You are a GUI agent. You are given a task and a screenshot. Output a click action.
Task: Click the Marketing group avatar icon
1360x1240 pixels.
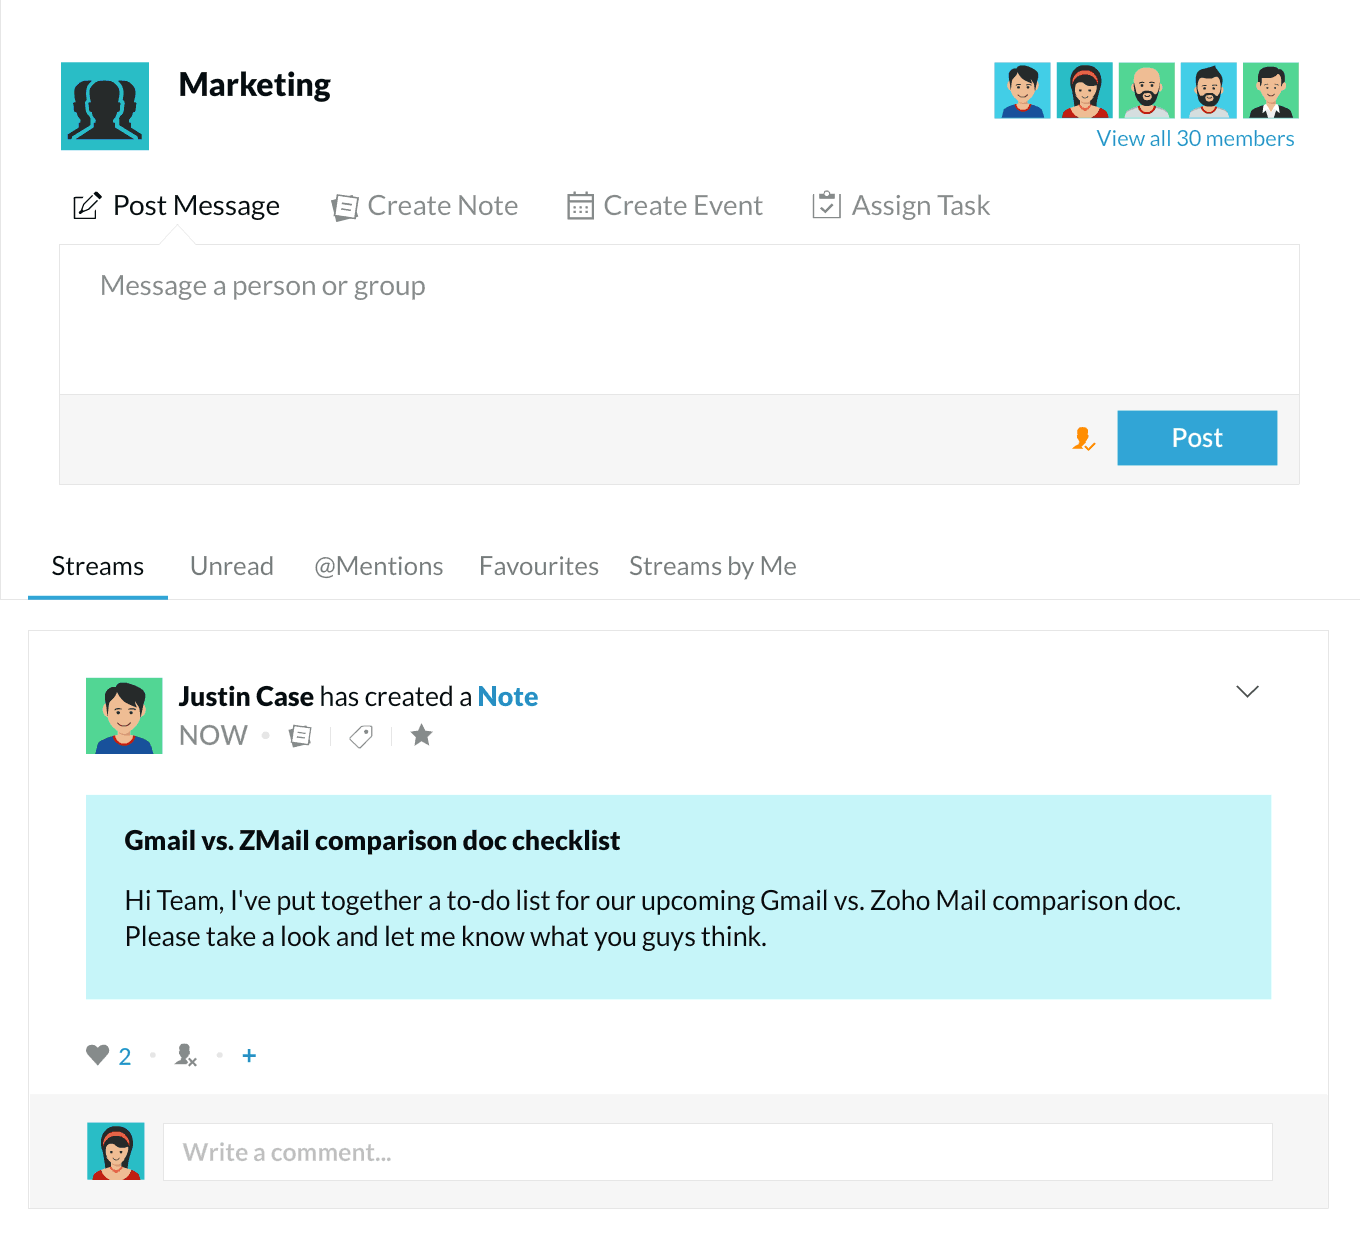point(105,106)
